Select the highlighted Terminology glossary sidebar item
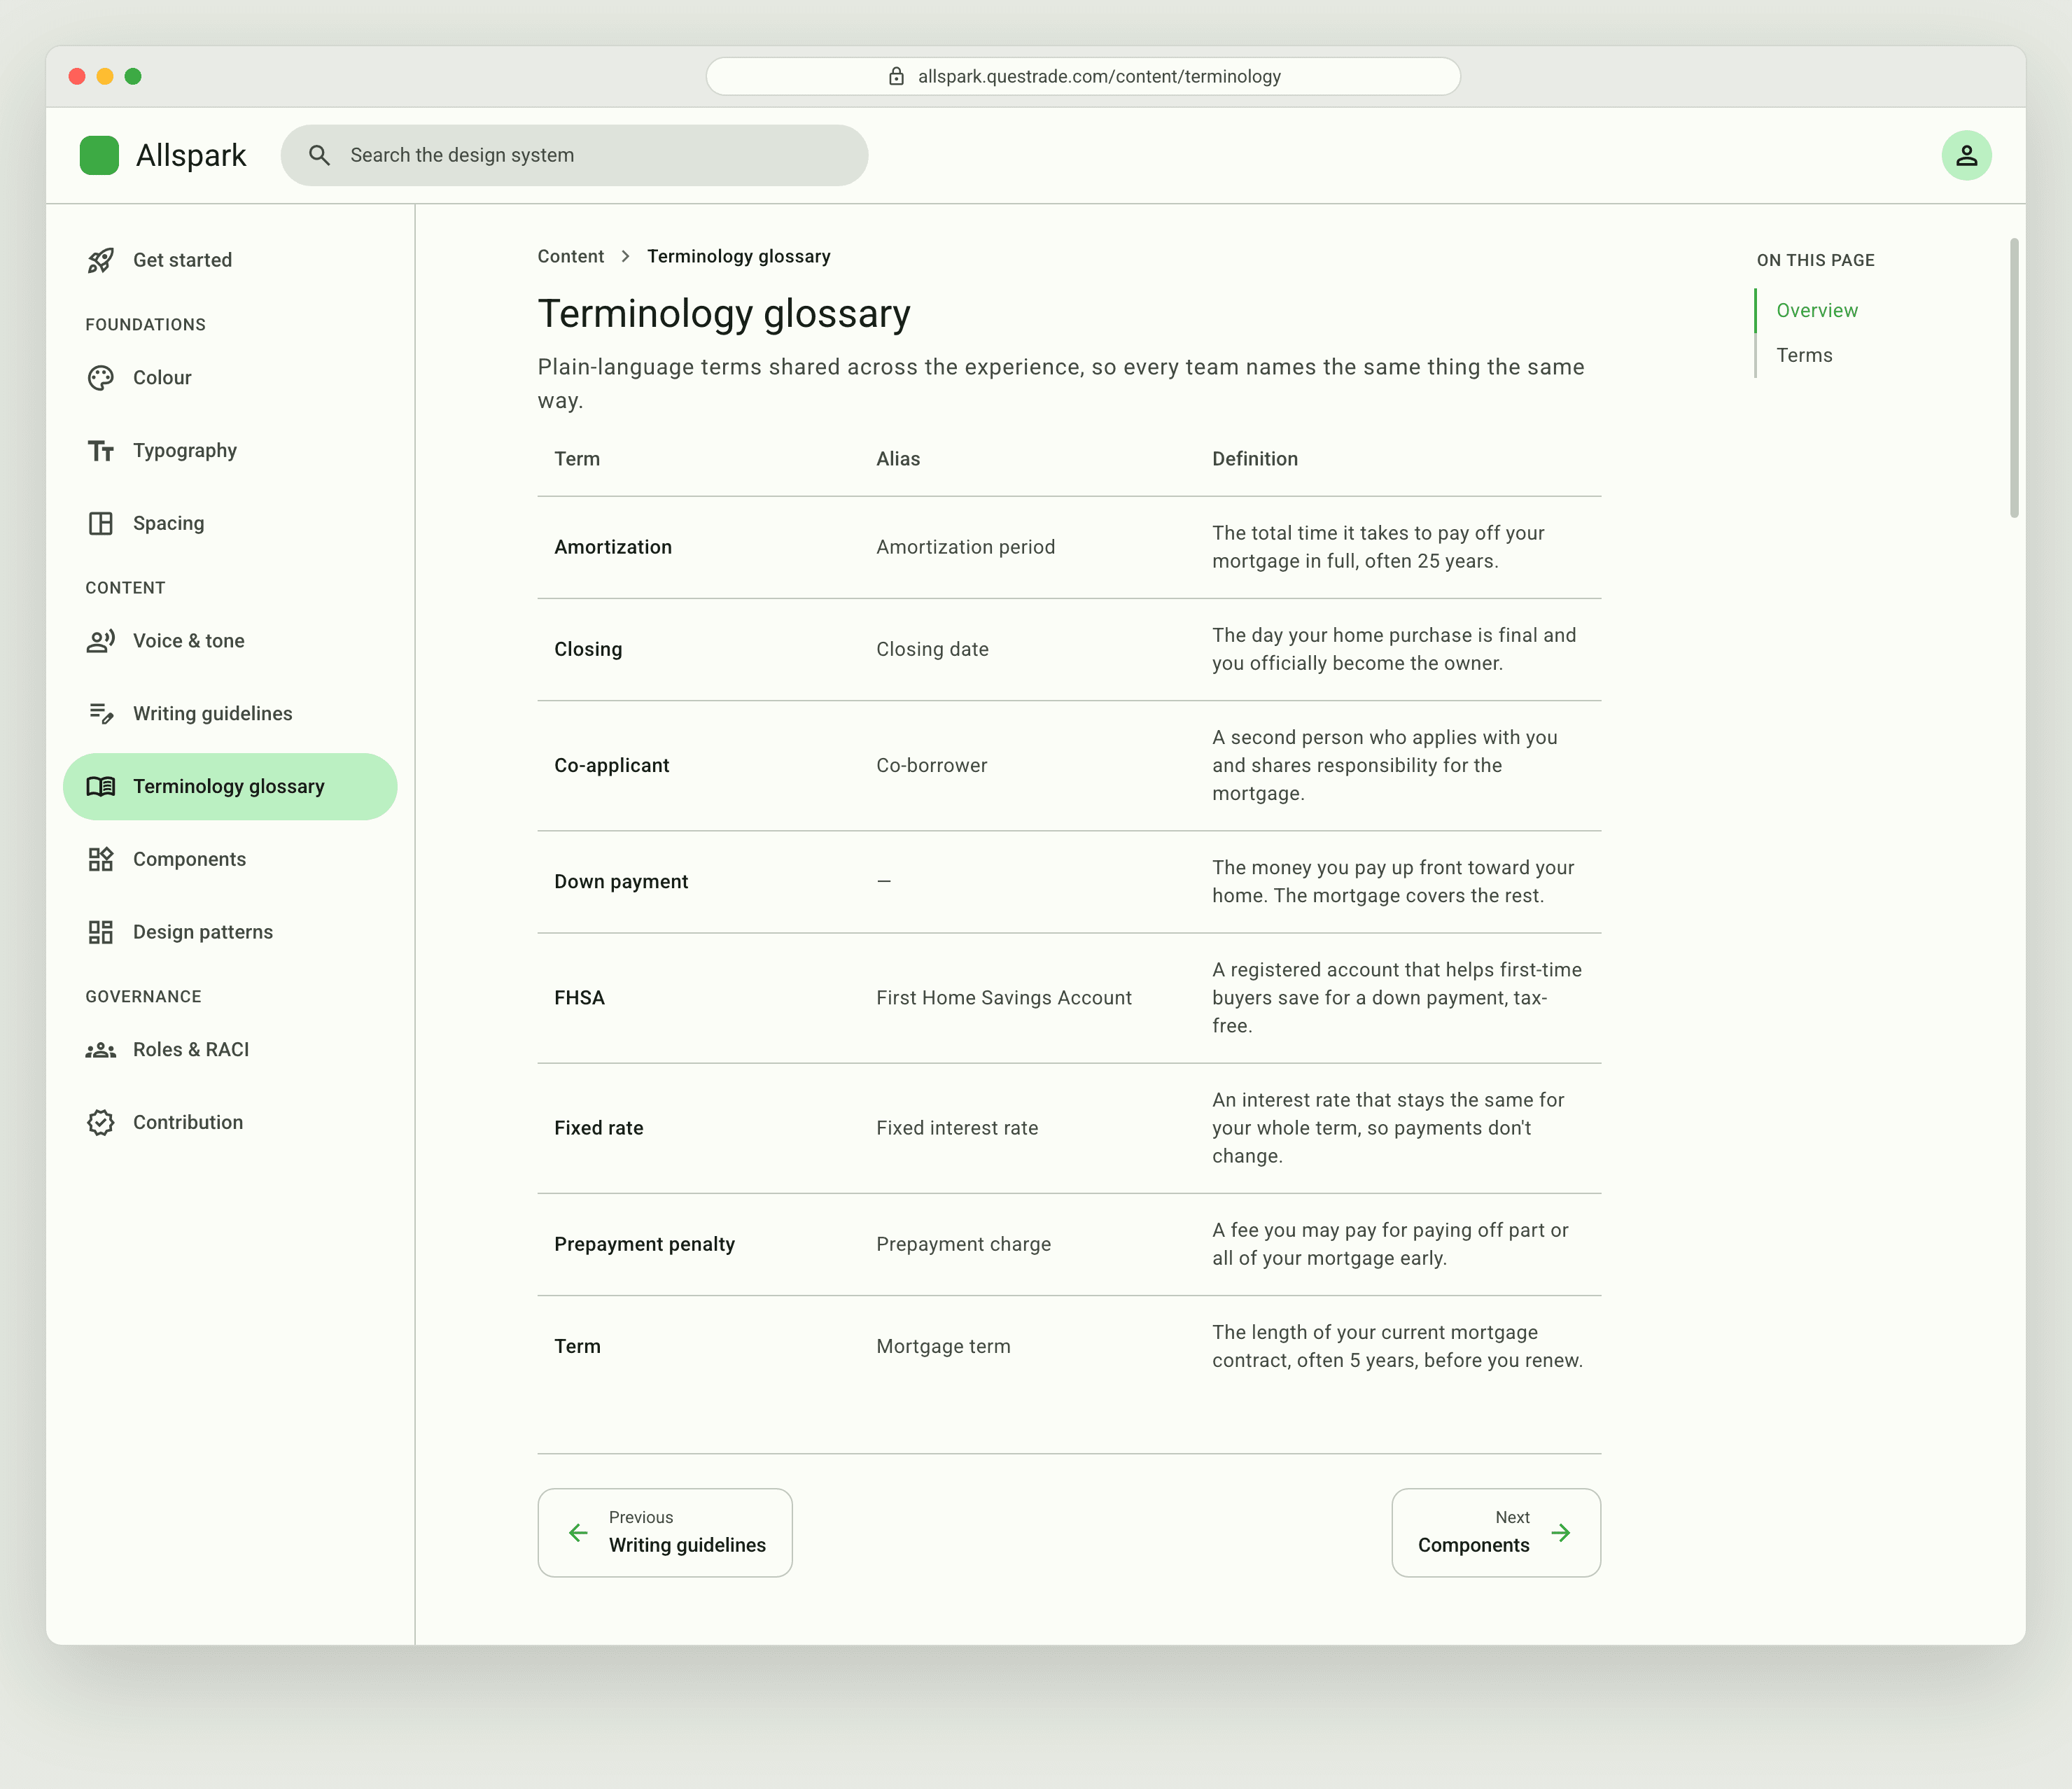The image size is (2072, 1789). (x=230, y=787)
